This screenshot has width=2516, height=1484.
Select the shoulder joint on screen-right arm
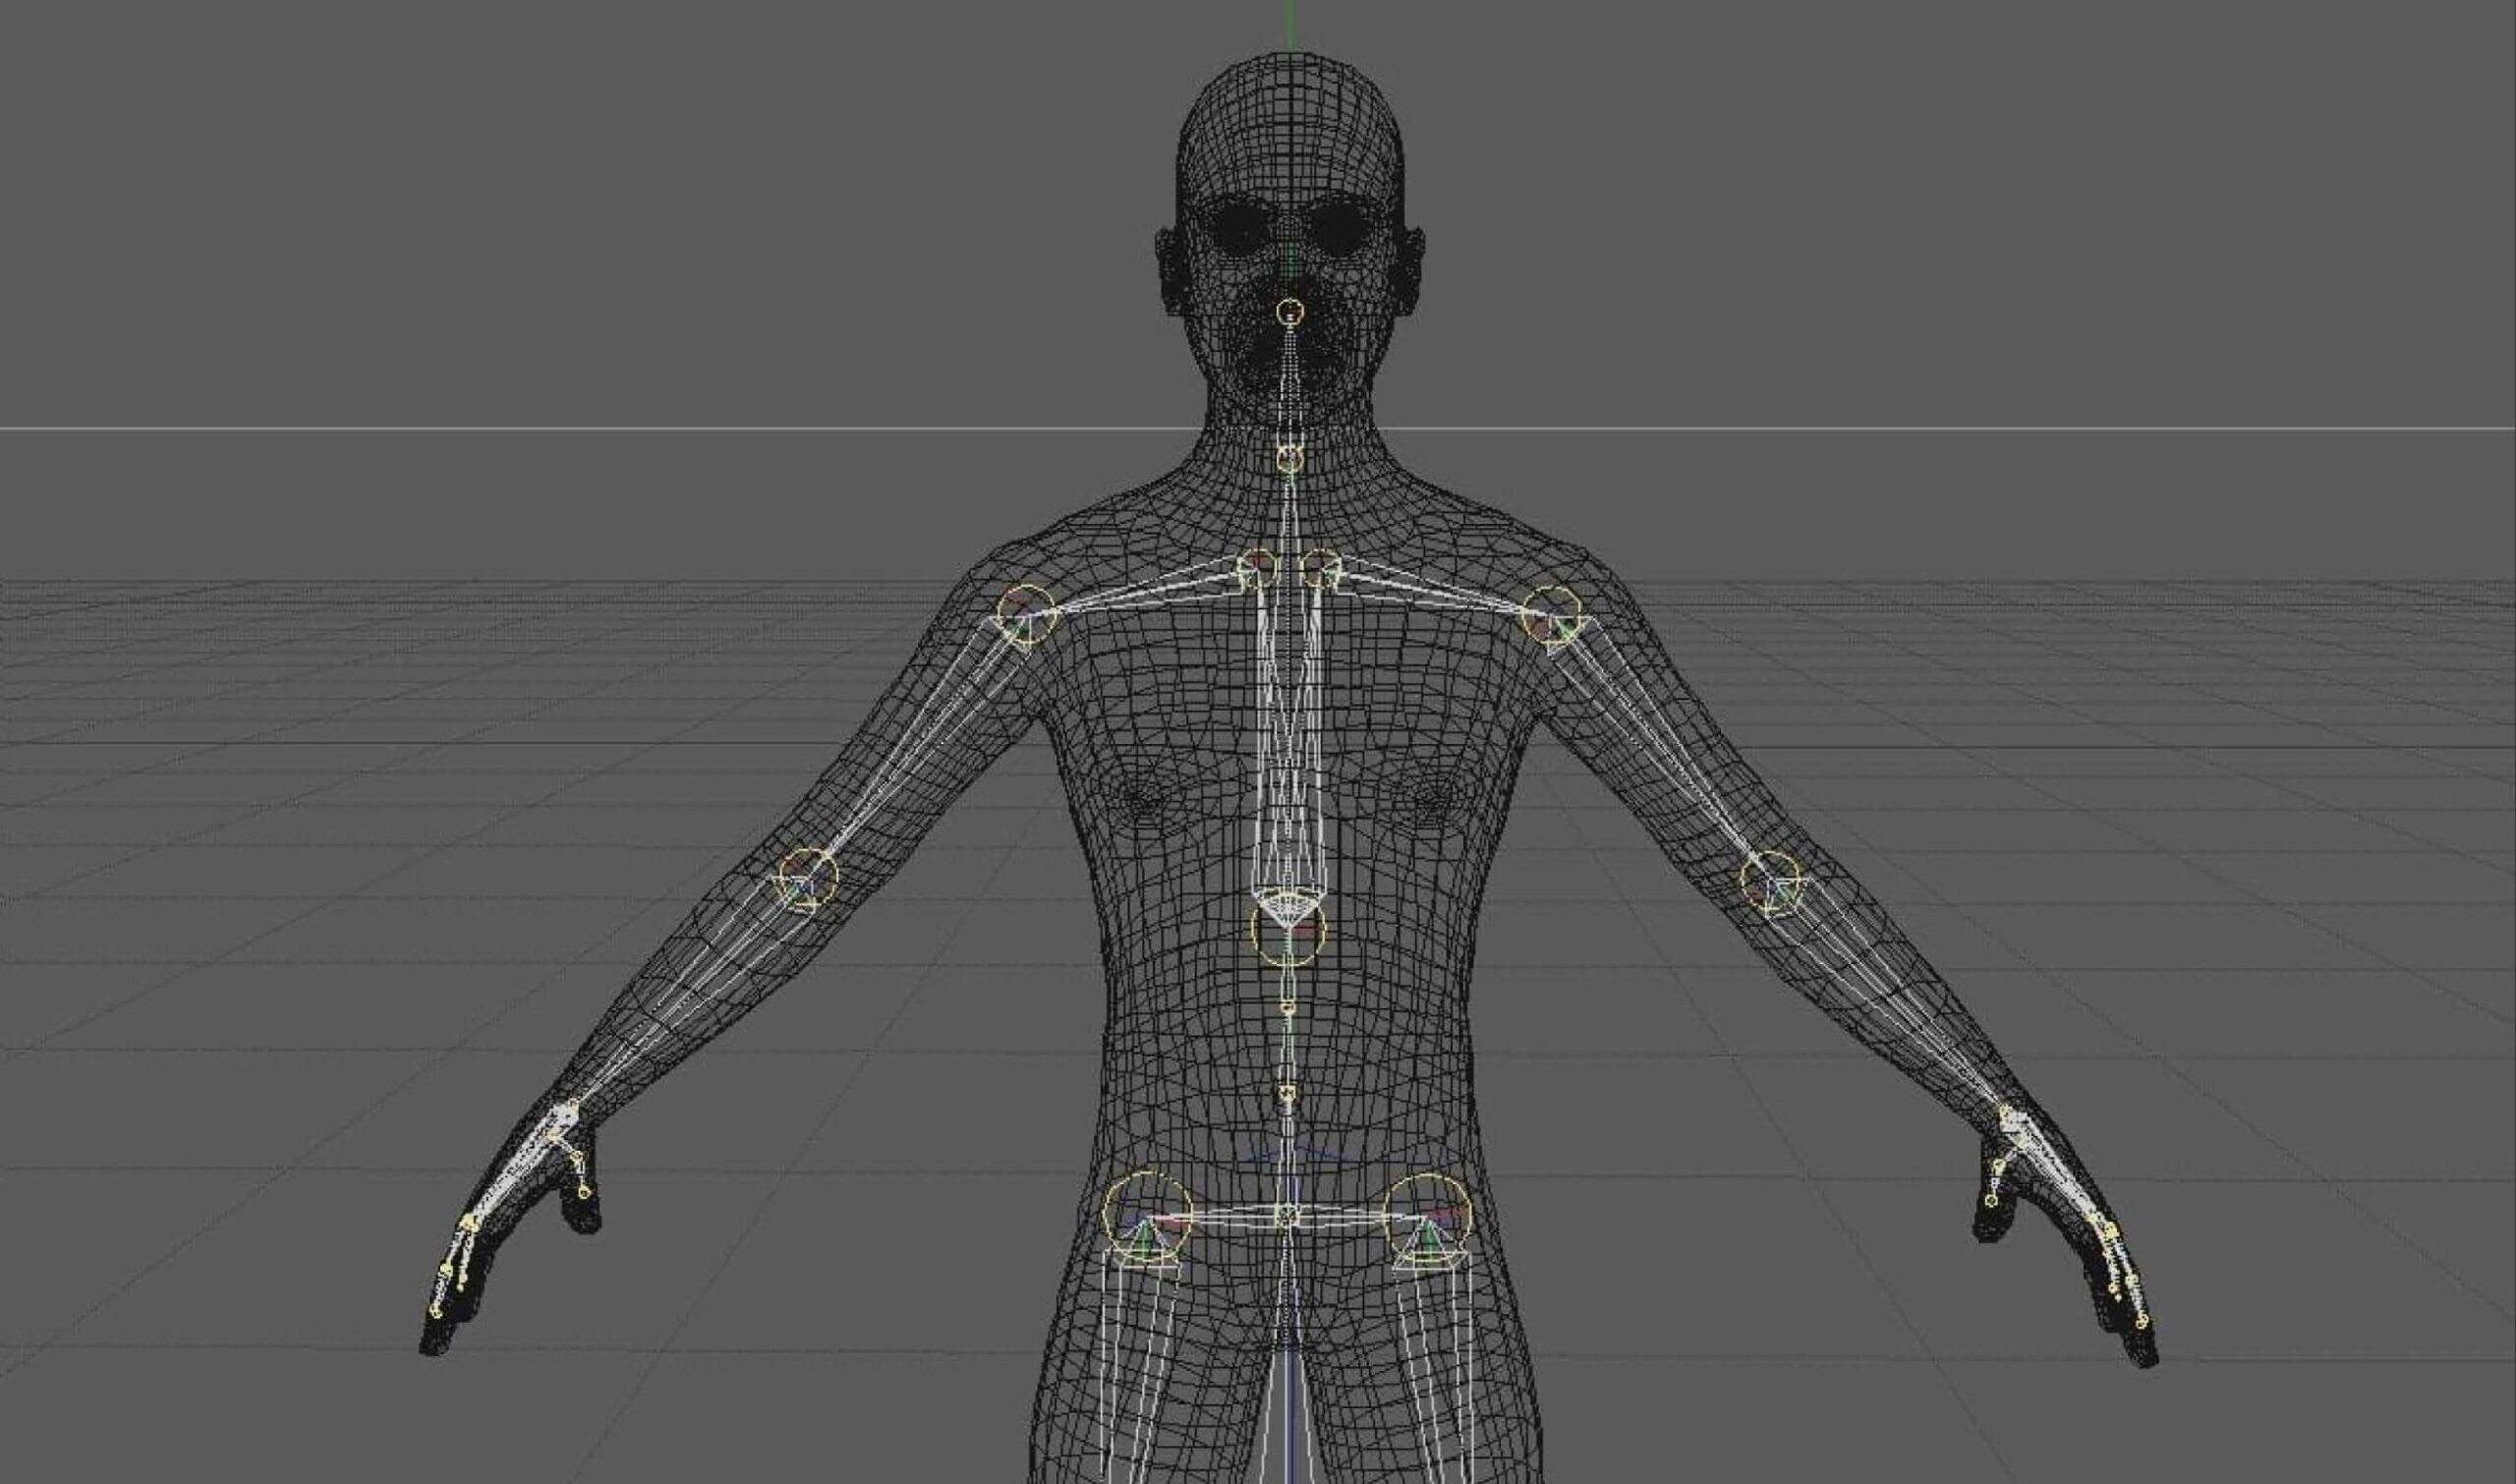point(1550,613)
